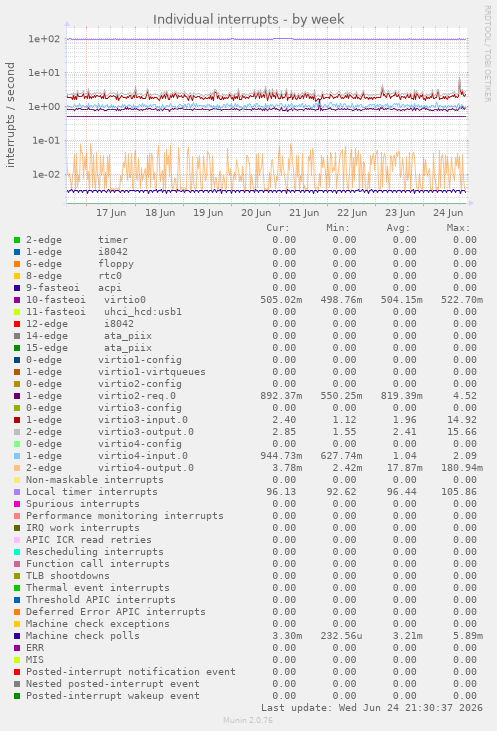
Task: Click the TLB shootdowns legend entry
Action: [68, 576]
